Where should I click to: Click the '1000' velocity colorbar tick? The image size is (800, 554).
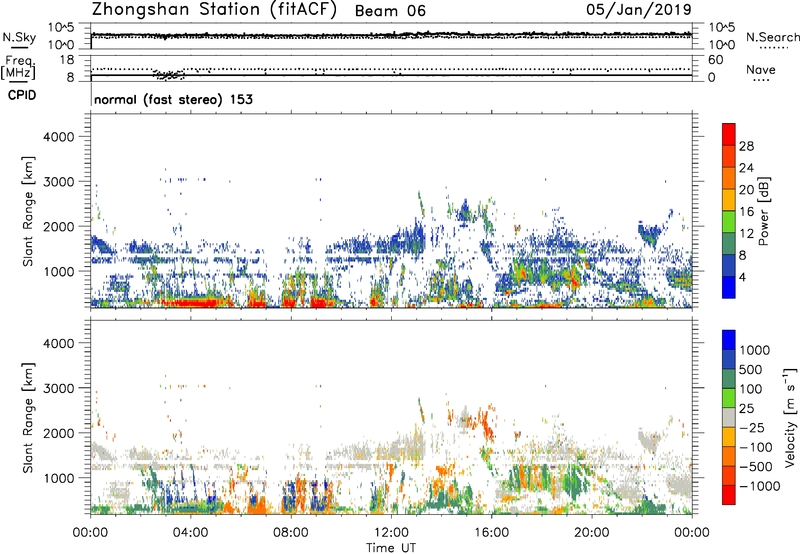(754, 350)
